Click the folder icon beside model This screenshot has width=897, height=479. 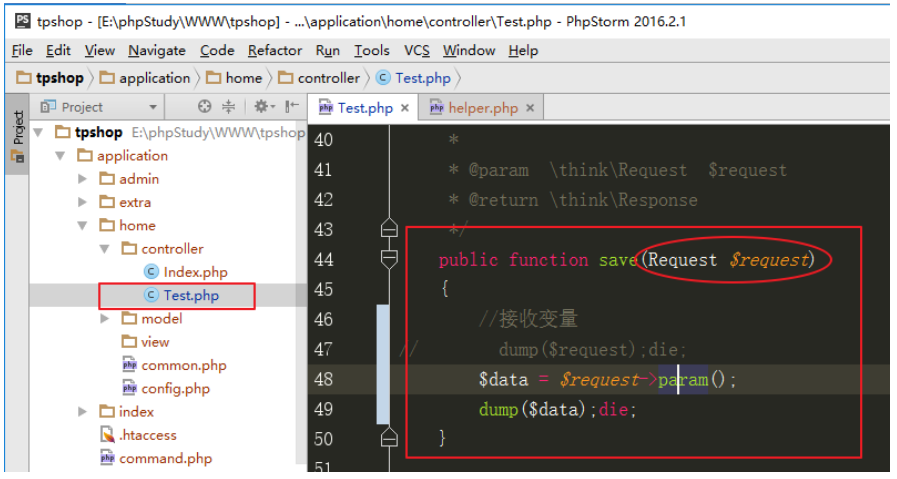[x=129, y=318]
